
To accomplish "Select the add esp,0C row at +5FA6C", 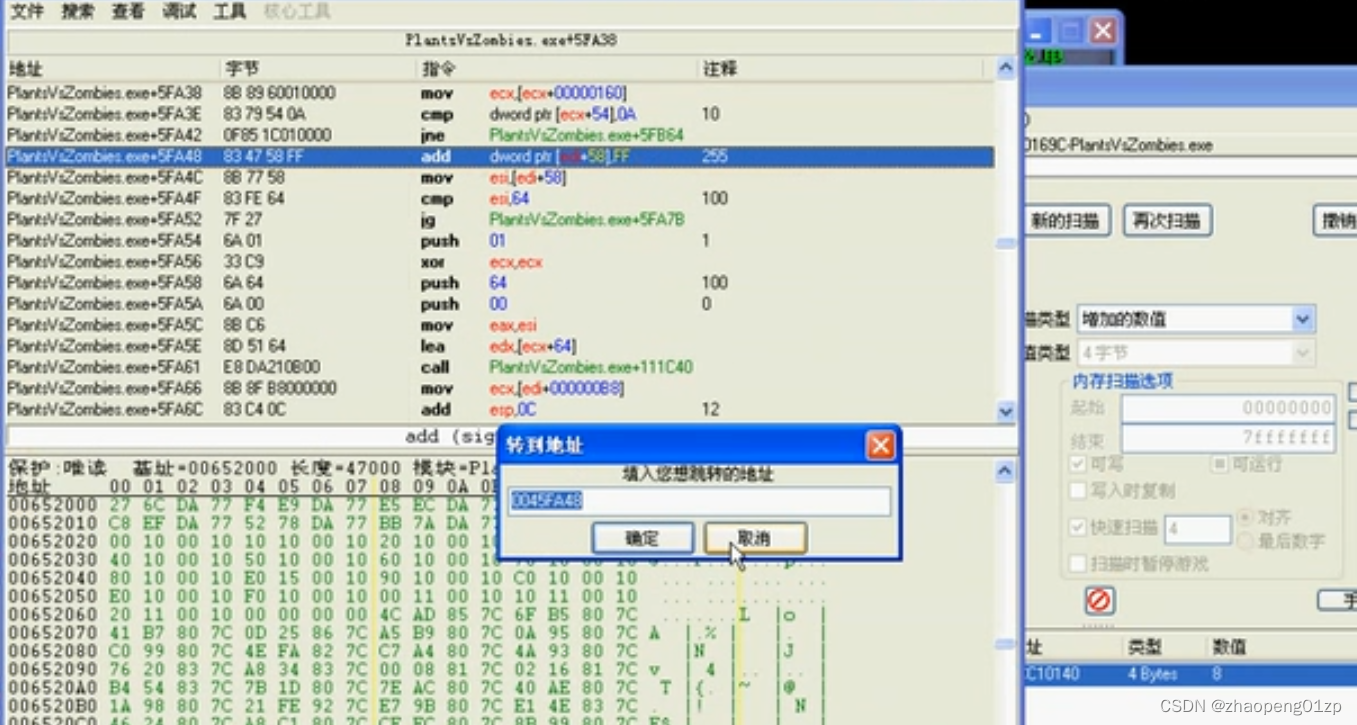I will (x=500, y=409).
